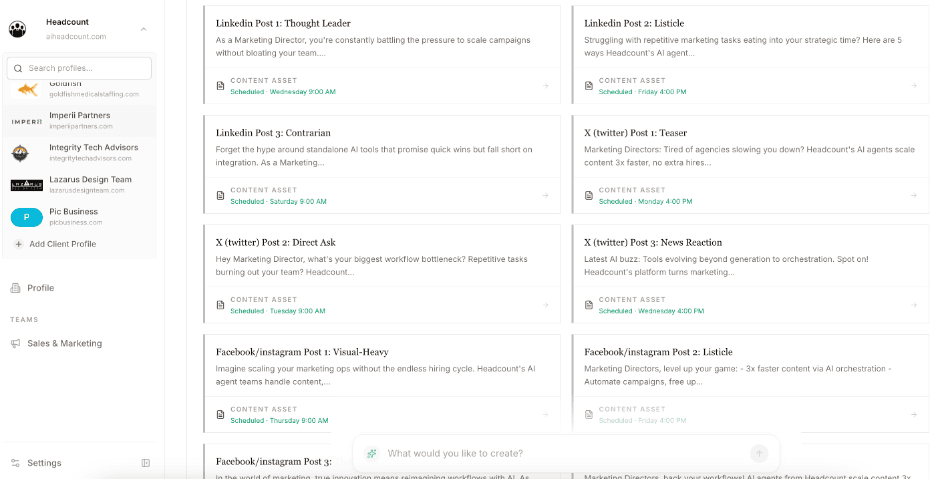Open X (twitter) Post 3: News Reaction card
Viewport: 936px width, 480px height.
(x=750, y=273)
